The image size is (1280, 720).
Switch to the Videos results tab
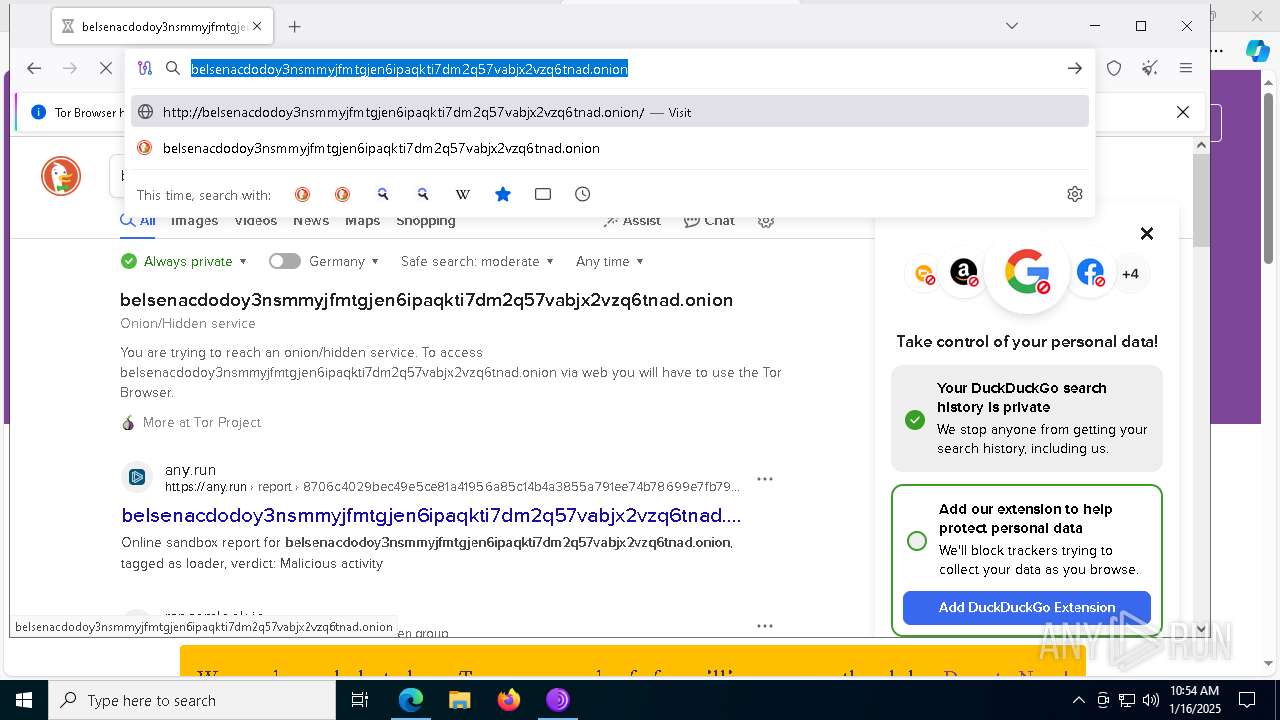coord(255,221)
